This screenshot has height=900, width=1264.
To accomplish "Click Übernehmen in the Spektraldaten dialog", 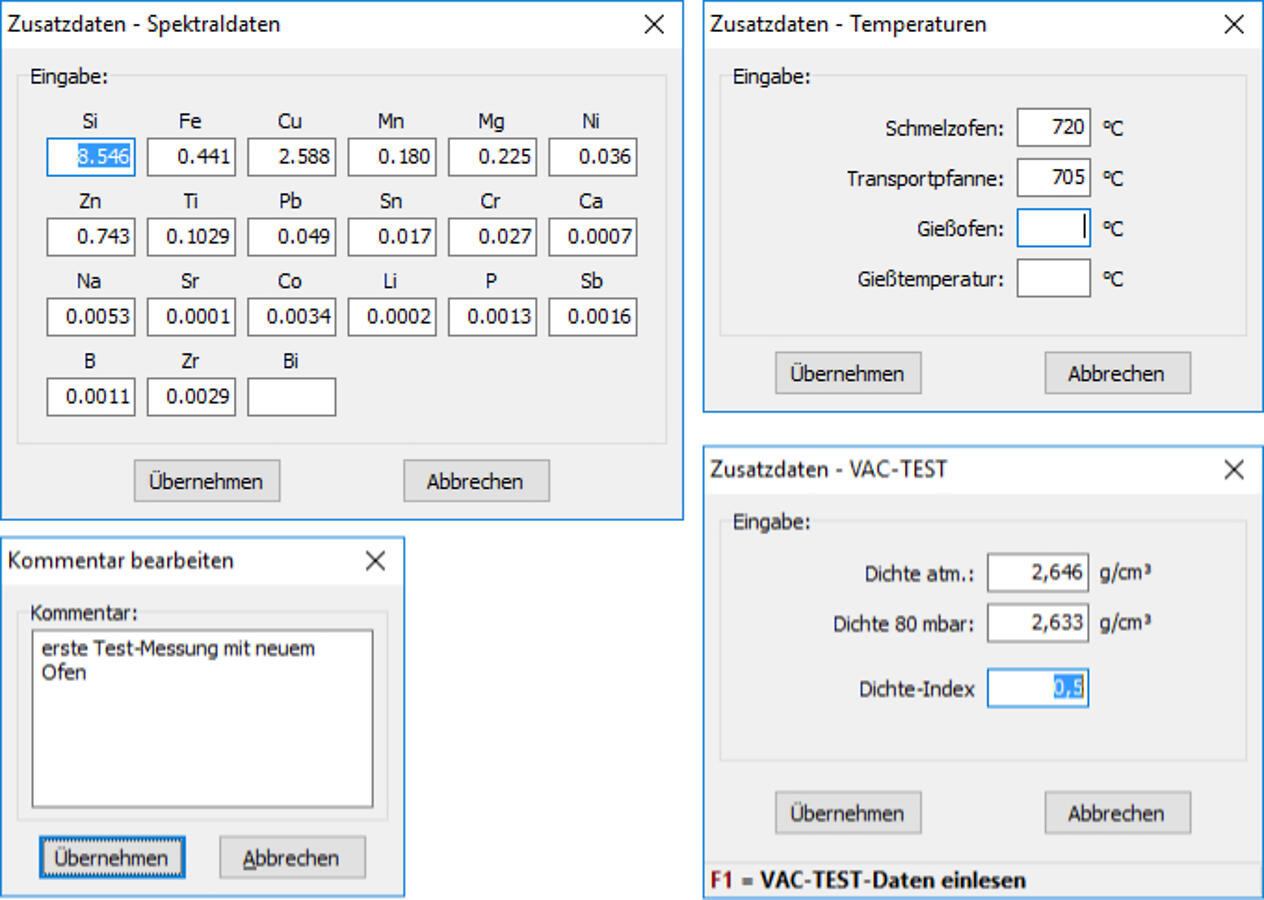I will point(206,481).
